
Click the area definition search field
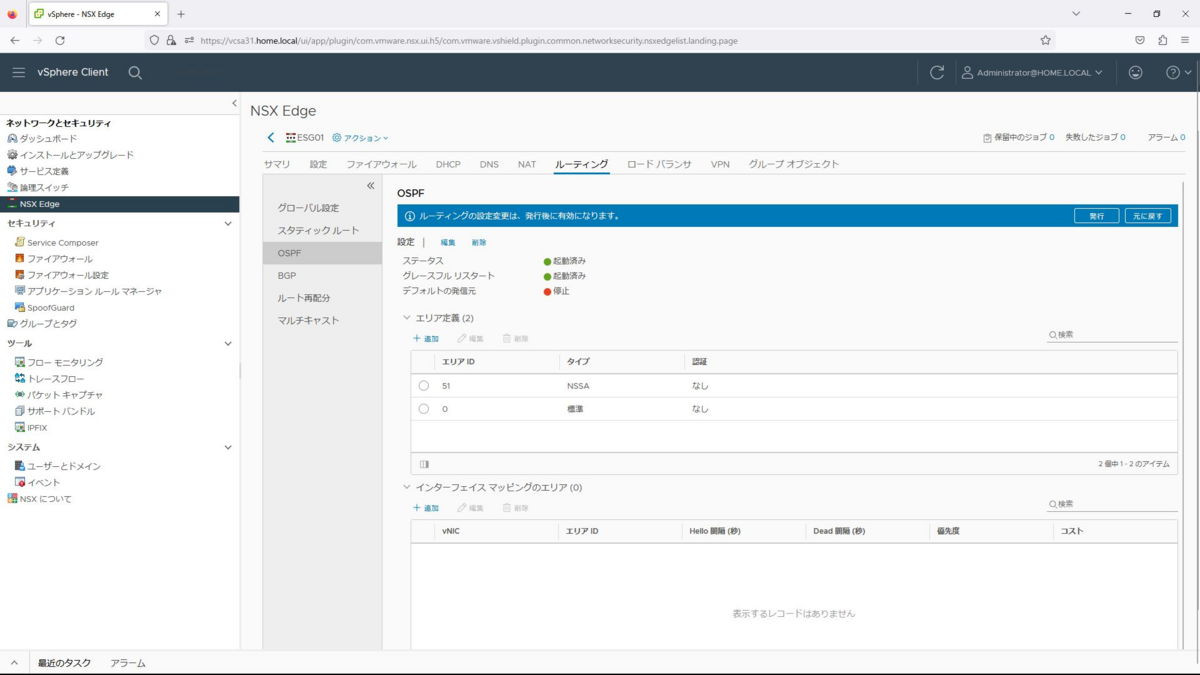tap(1112, 335)
